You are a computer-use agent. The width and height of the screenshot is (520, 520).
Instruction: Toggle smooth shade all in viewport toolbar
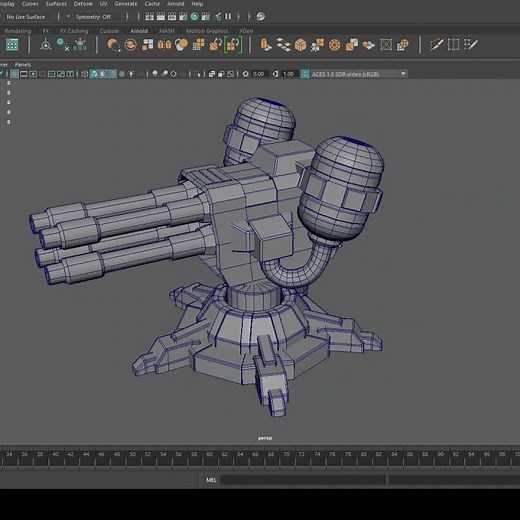pyautogui.click(x=94, y=74)
